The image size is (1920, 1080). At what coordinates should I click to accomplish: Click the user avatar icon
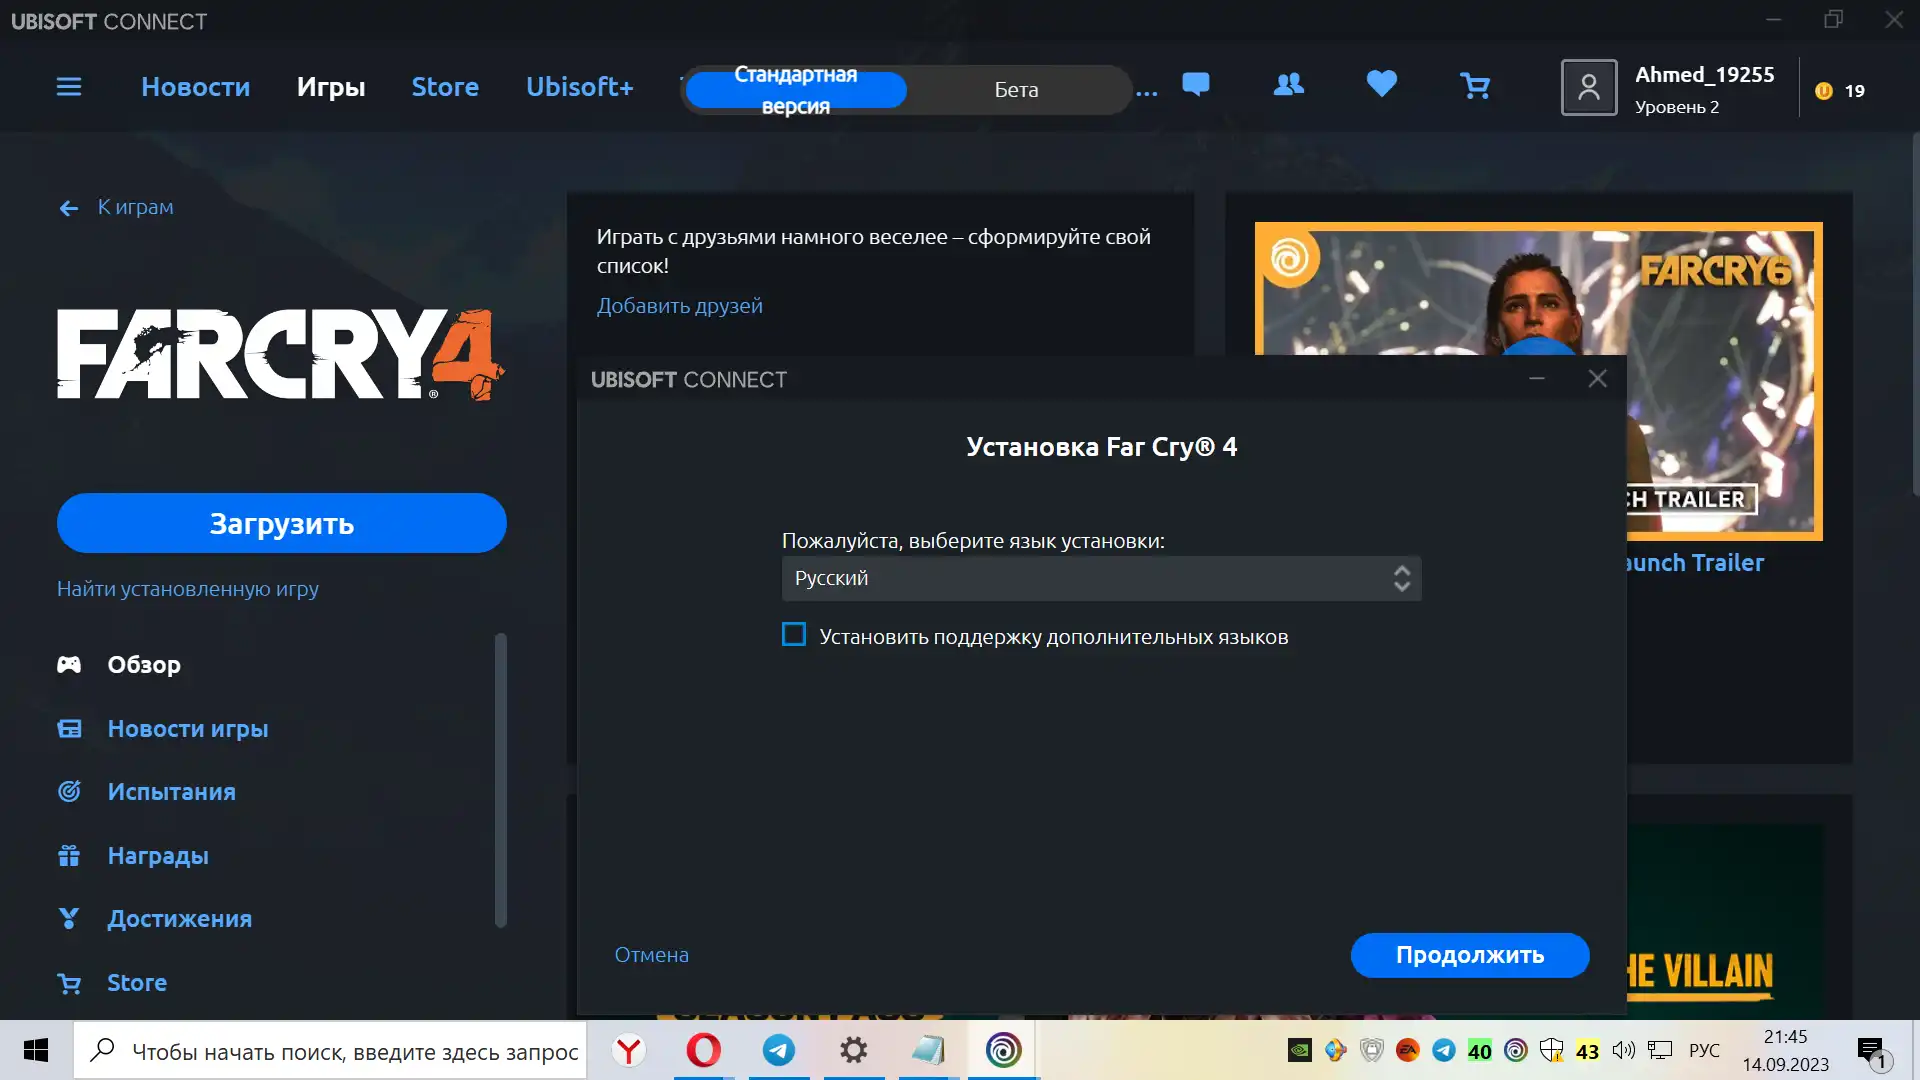click(x=1589, y=88)
